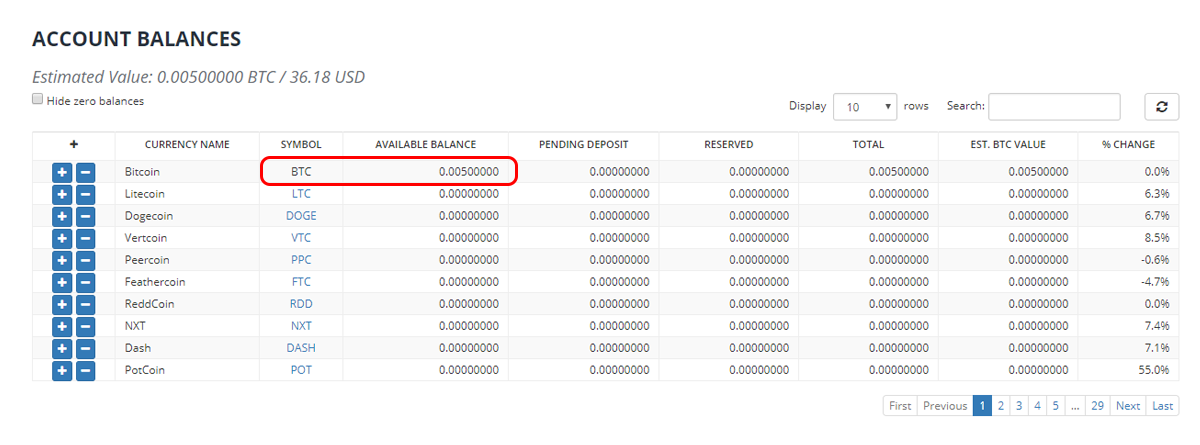Sort by the Total column header

pyautogui.click(x=868, y=145)
